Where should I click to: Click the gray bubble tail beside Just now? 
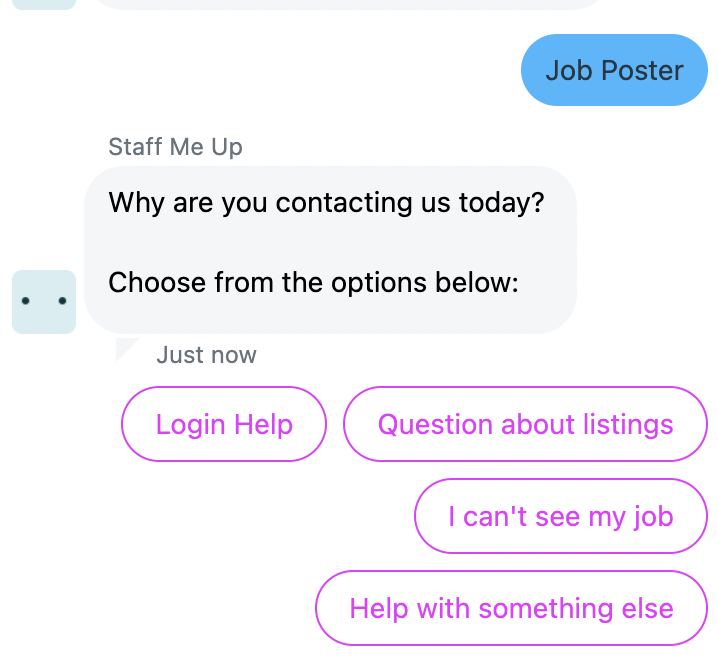coord(126,348)
